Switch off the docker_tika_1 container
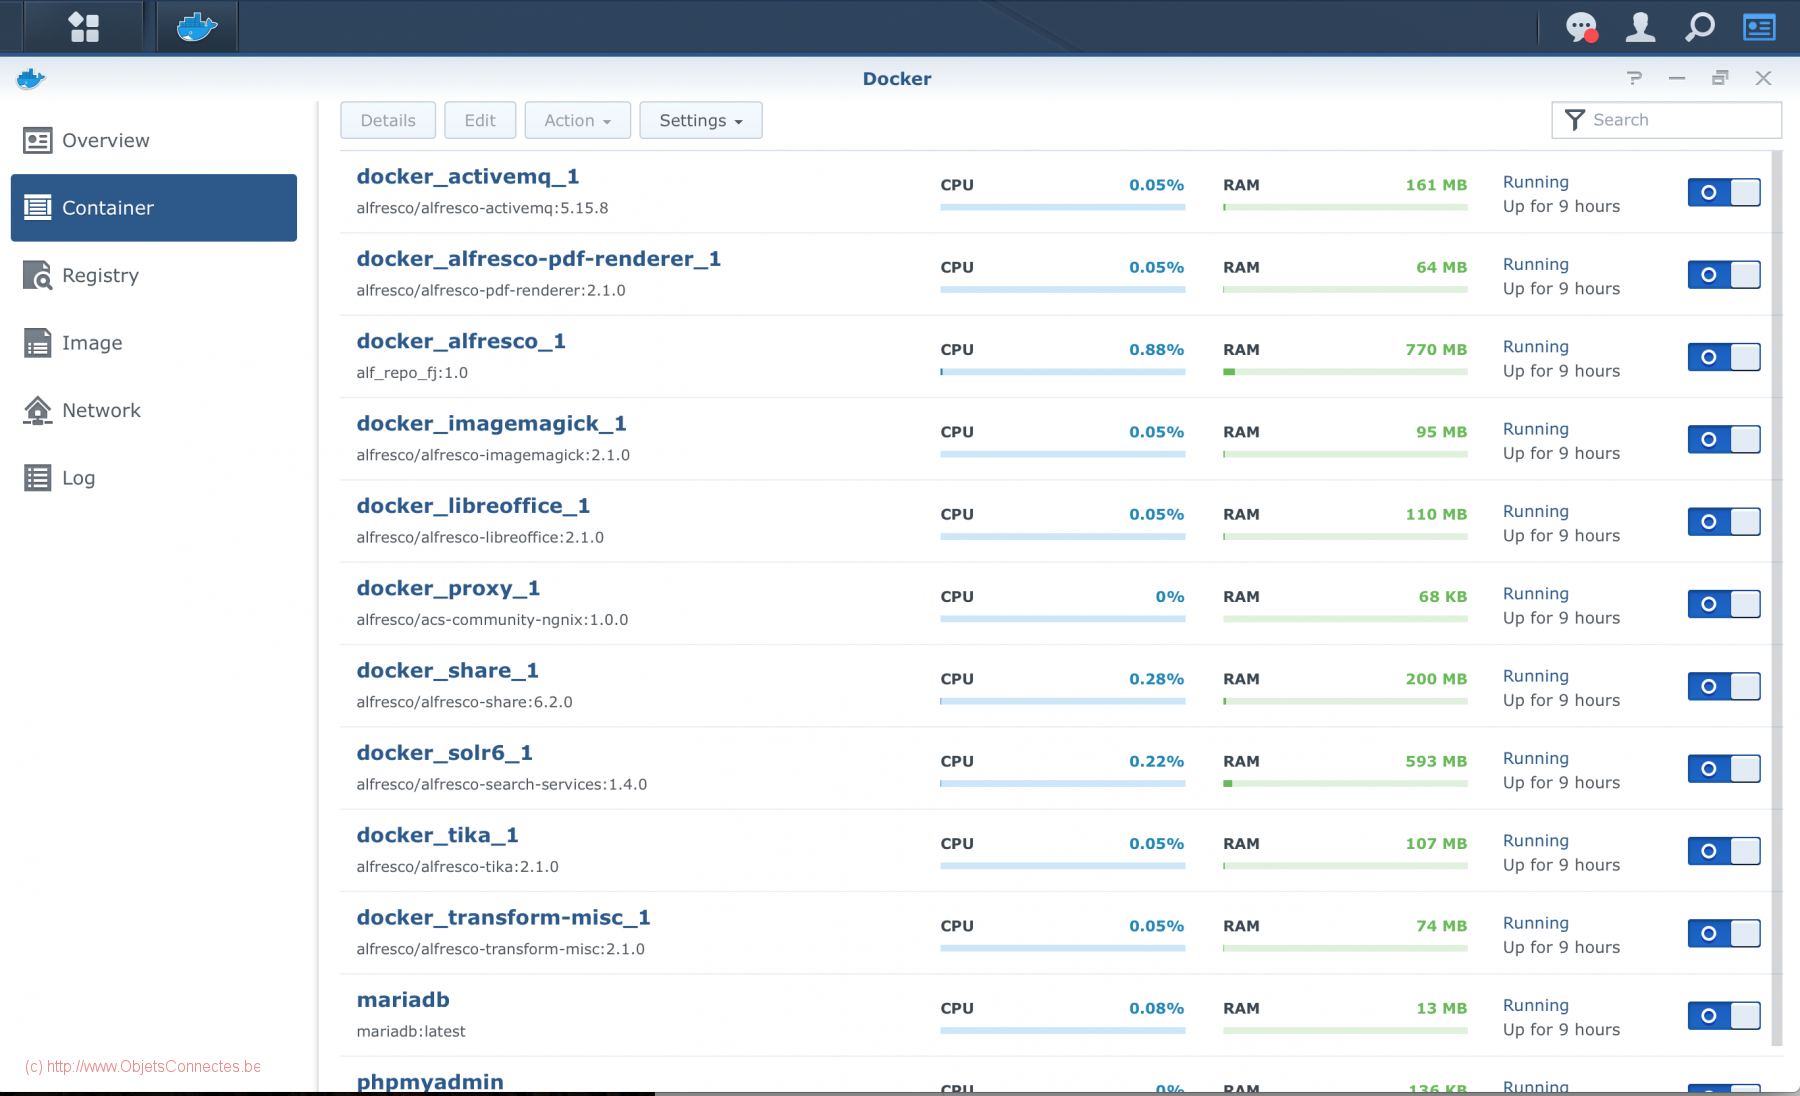The width and height of the screenshot is (1800, 1096). 1724,851
